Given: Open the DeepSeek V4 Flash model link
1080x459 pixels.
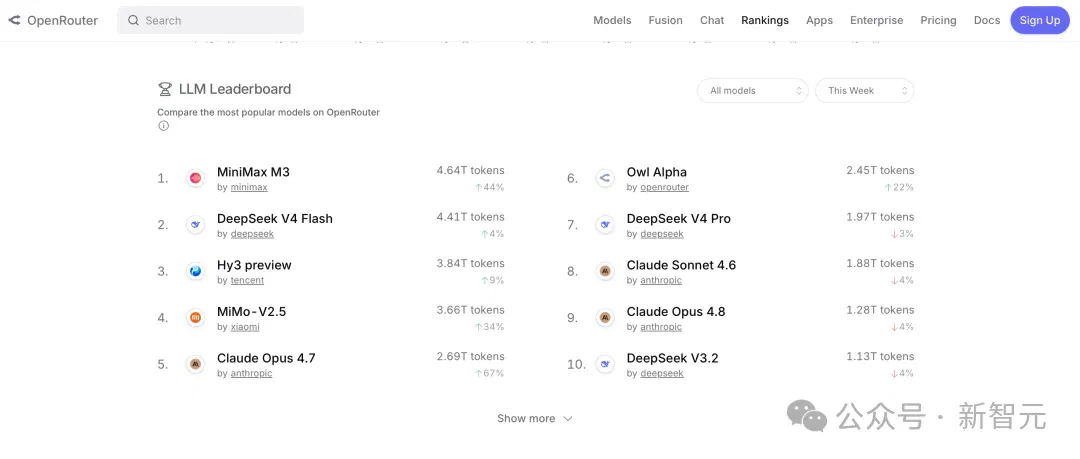Looking at the screenshot, I should click(275, 218).
